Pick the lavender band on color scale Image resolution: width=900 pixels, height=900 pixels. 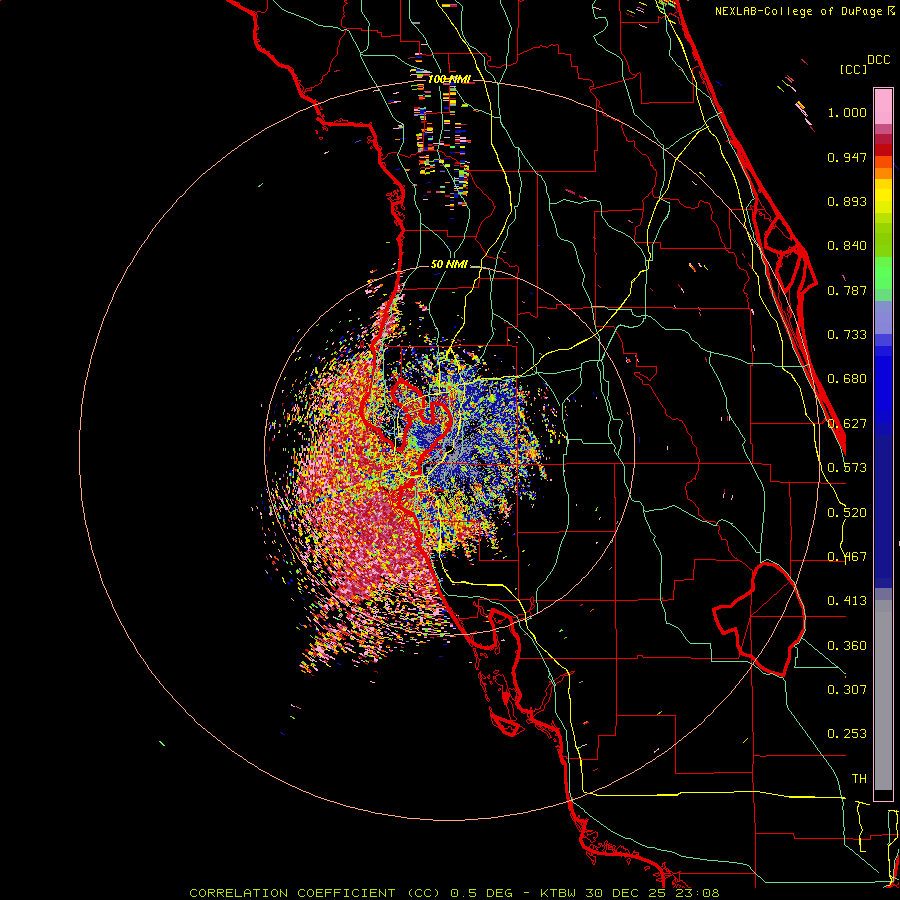(883, 318)
